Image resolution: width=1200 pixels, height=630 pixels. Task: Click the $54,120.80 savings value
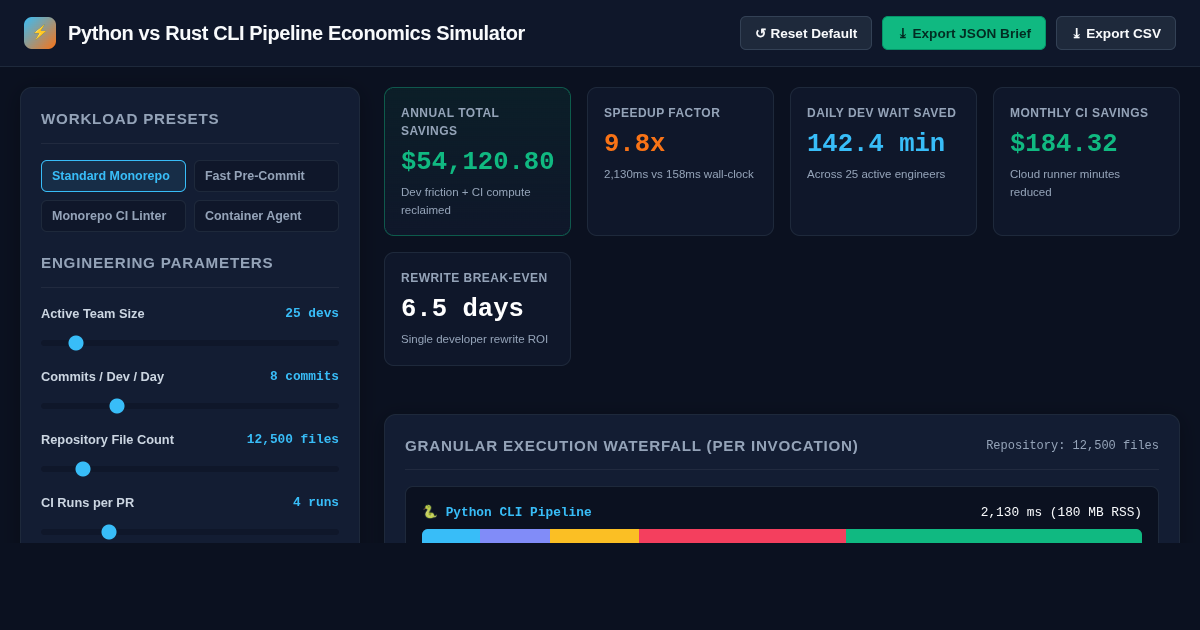coord(477,162)
